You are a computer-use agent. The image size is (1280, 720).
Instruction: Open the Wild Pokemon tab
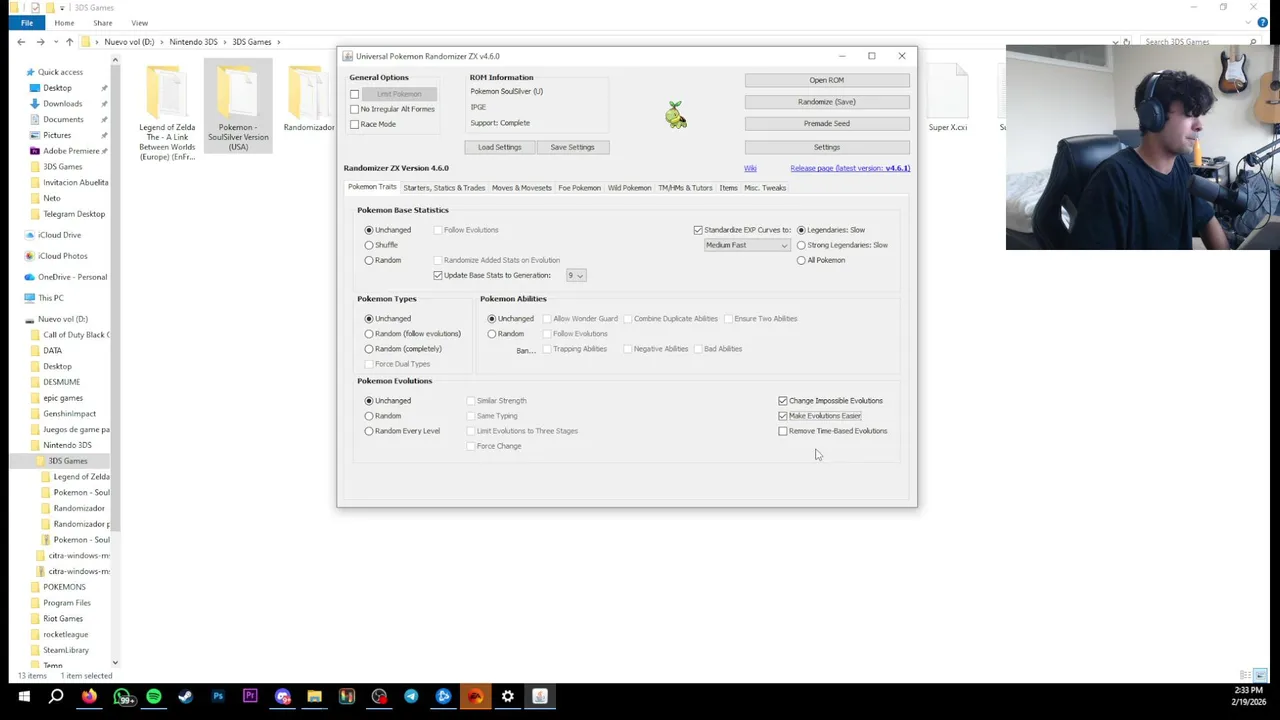629,188
